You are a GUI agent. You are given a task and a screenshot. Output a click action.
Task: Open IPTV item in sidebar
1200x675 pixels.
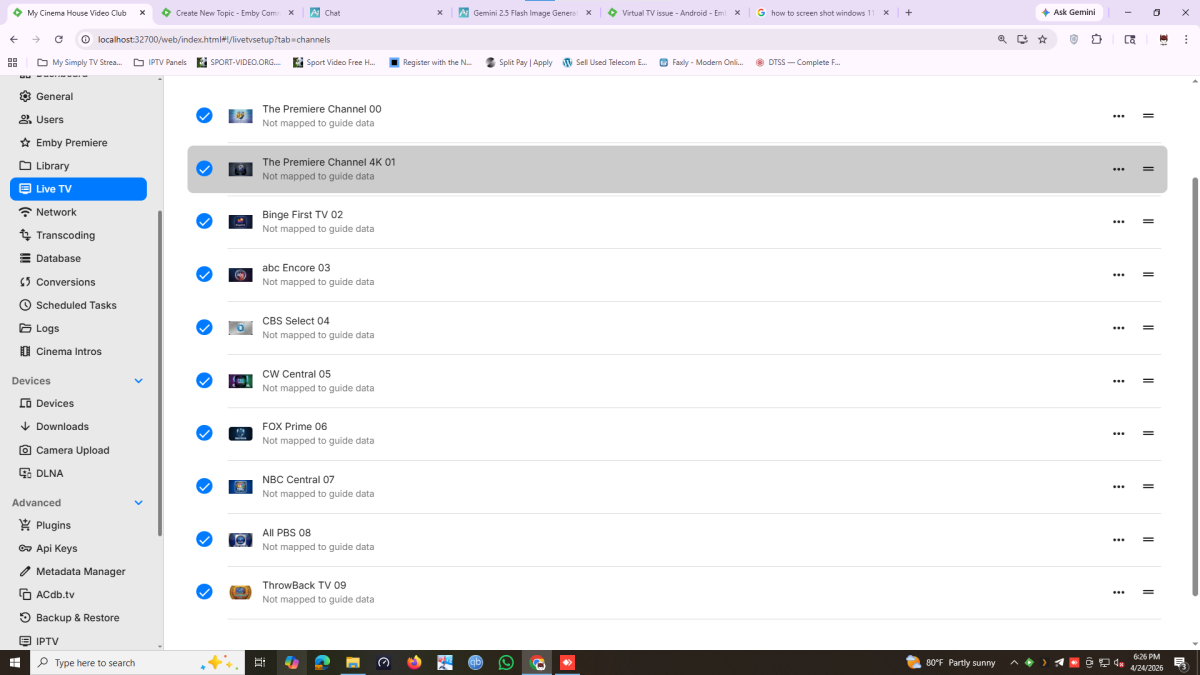click(78, 641)
